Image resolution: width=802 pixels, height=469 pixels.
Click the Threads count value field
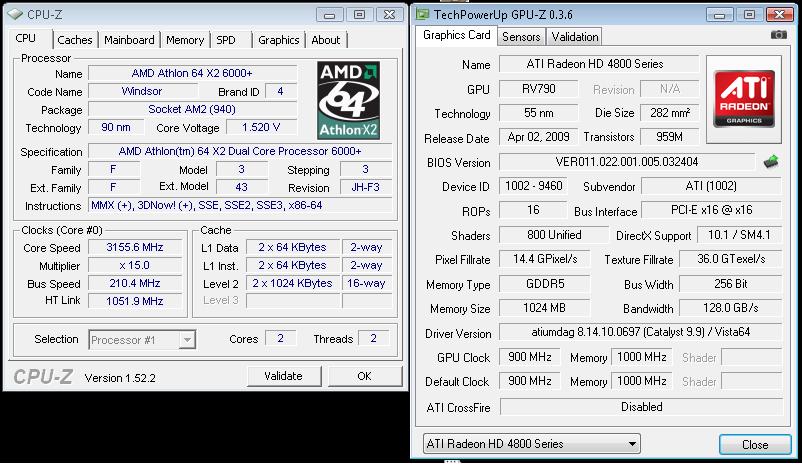[373, 339]
